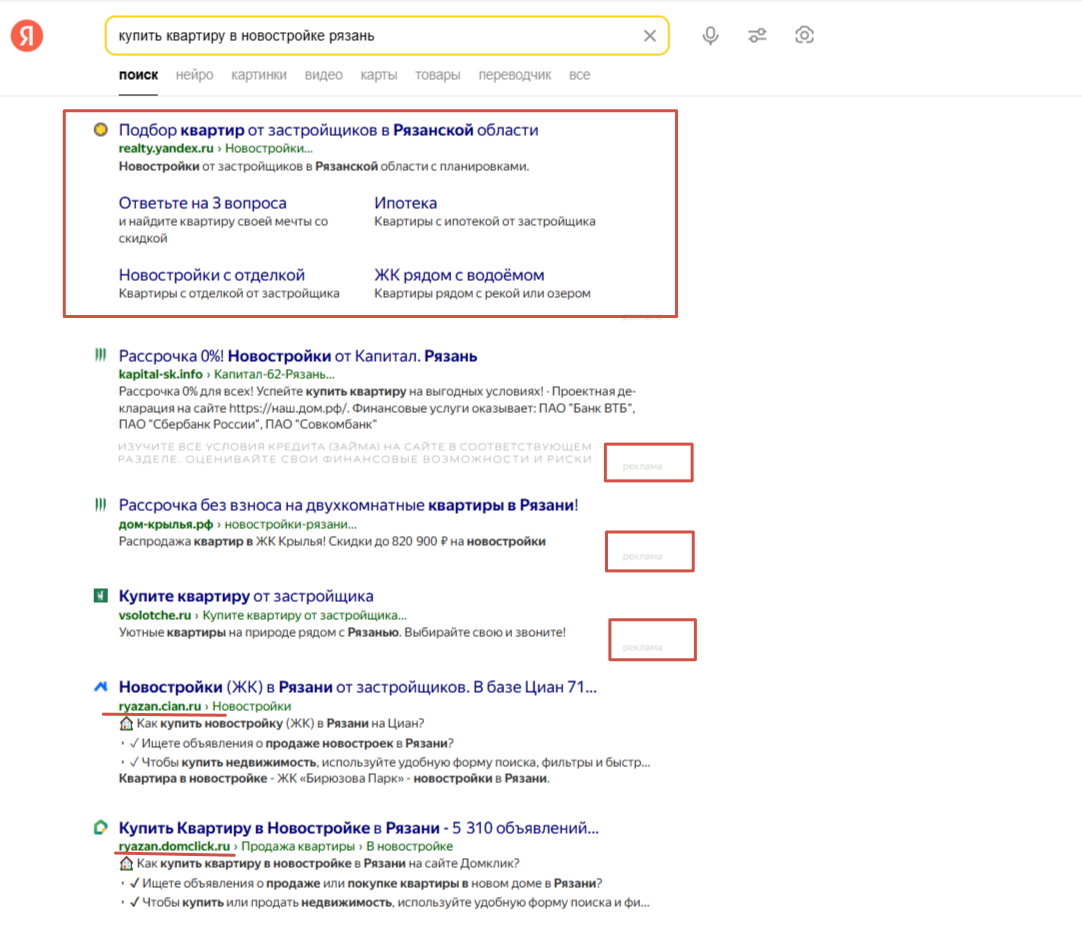Click the Yandex logo icon
Viewport: 1082px width, 927px height.
27,36
